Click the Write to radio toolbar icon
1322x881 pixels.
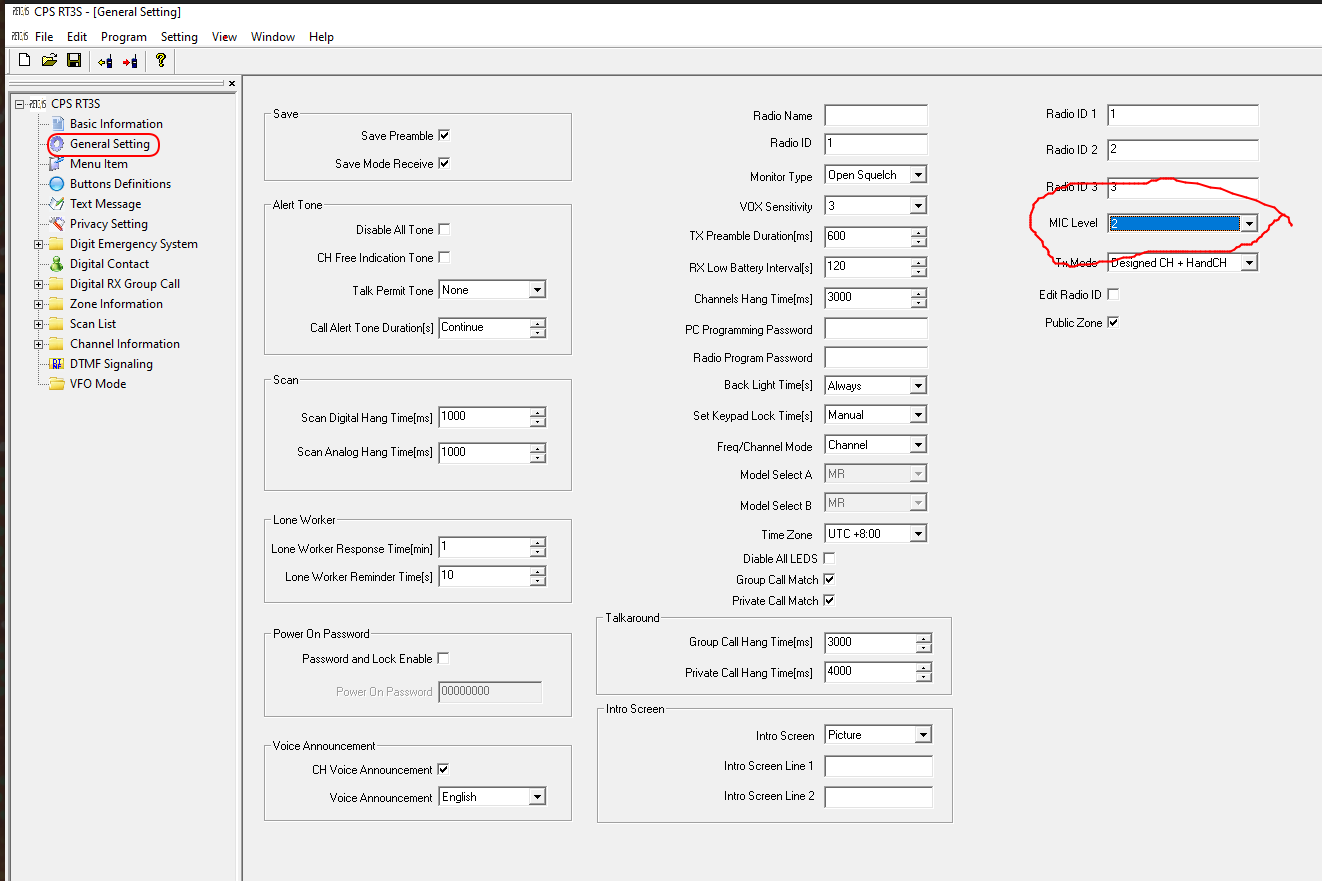coord(130,61)
